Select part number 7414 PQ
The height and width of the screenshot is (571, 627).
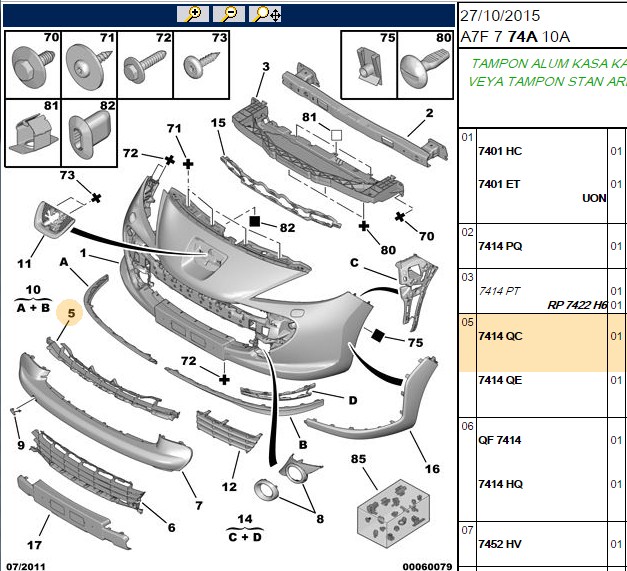pos(500,246)
